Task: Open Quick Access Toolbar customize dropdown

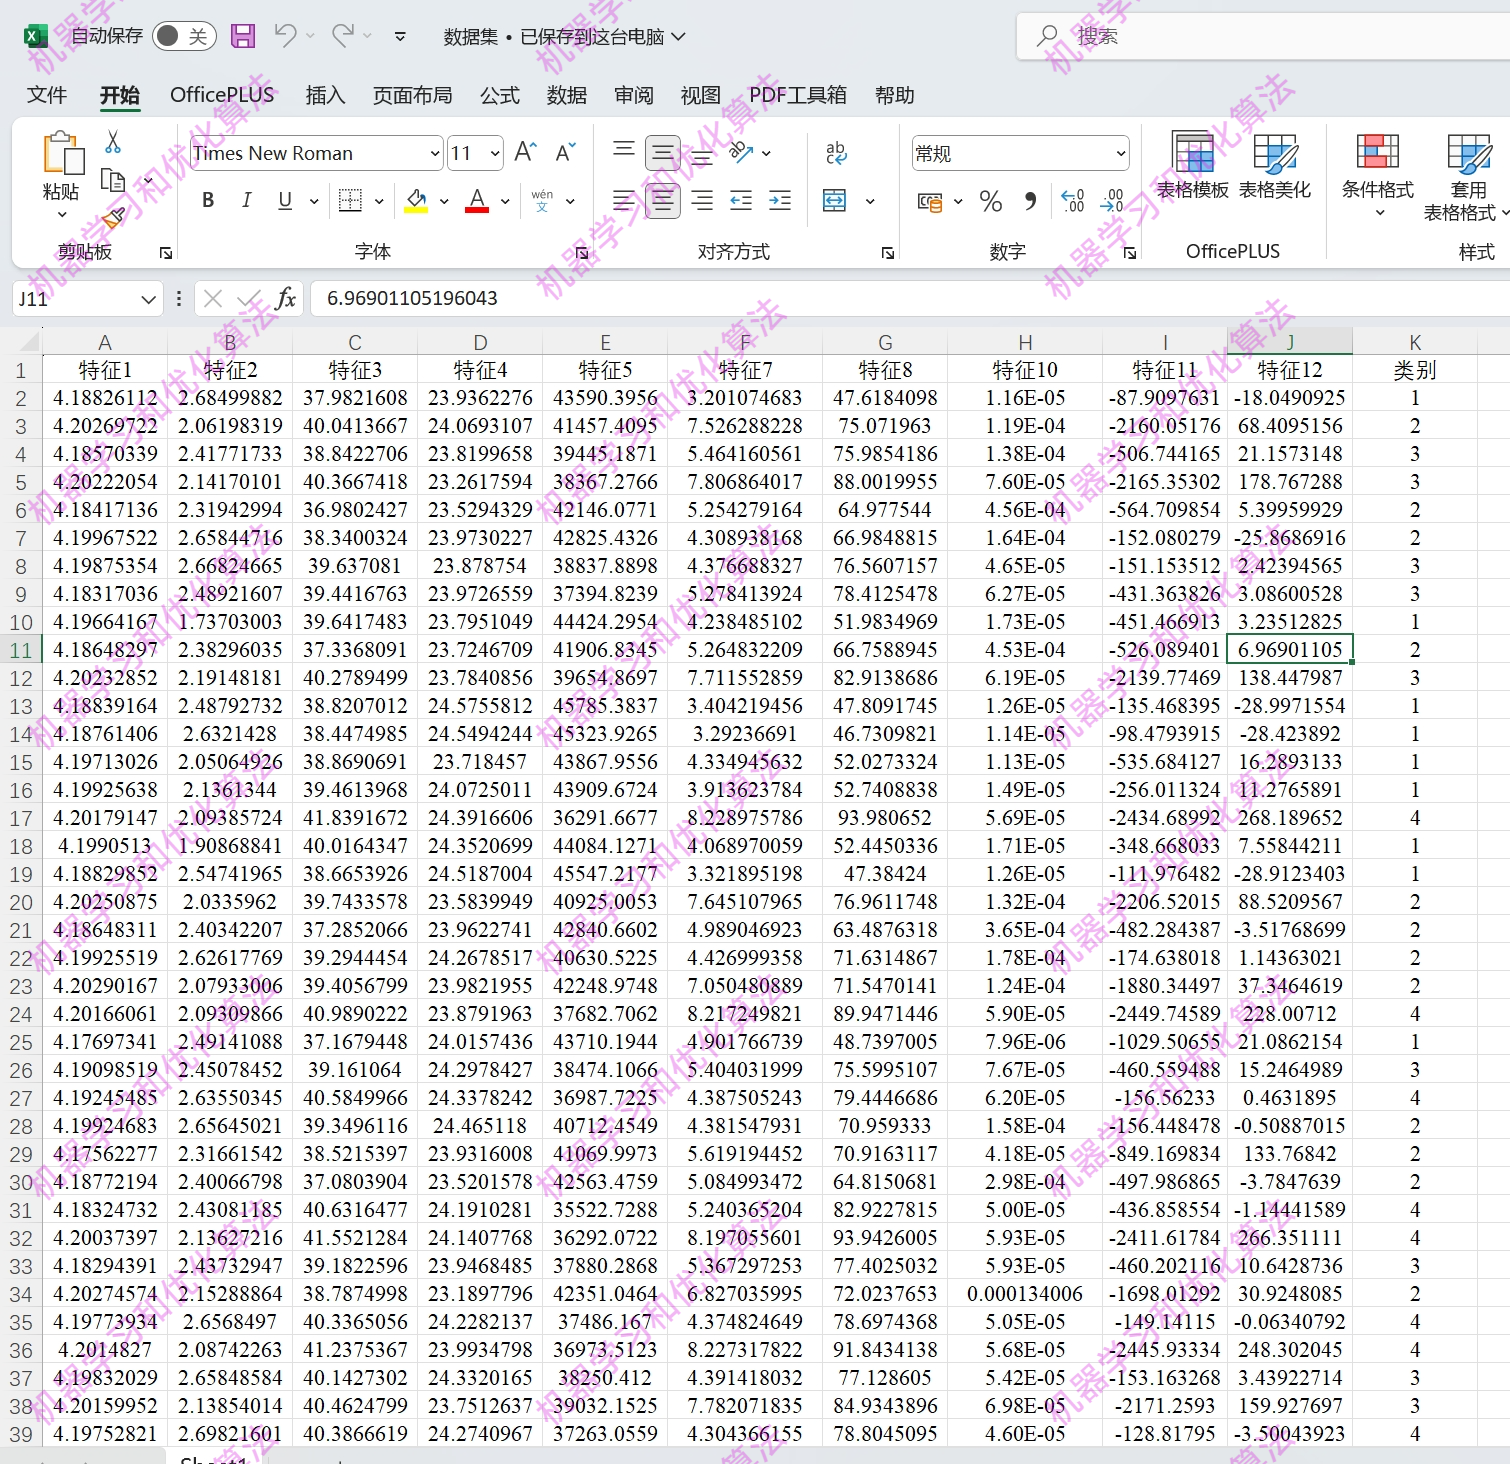Action: click(400, 37)
